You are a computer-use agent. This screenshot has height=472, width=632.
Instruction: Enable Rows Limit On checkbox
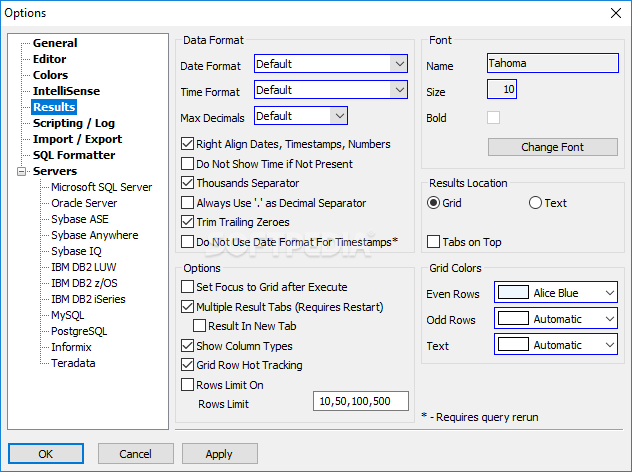pos(187,384)
